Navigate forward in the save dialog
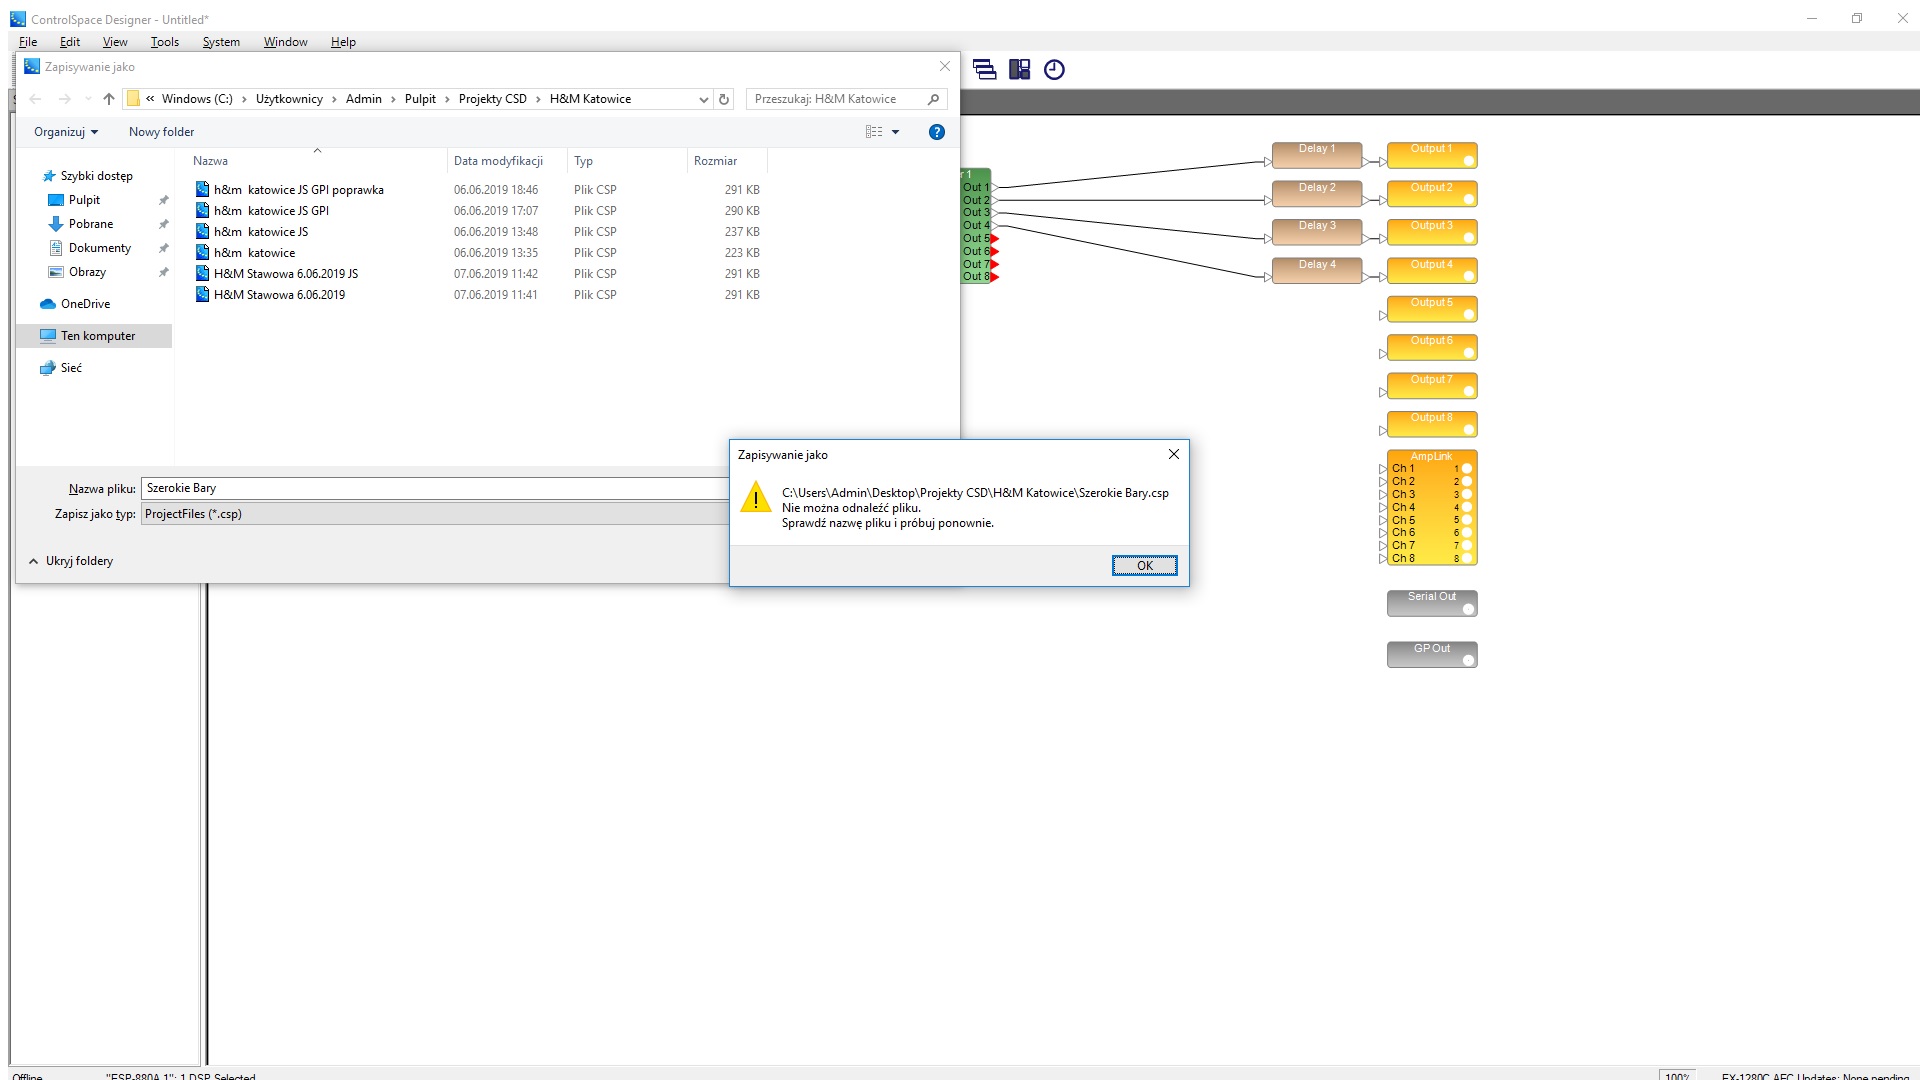The image size is (1920, 1080). 65,99
